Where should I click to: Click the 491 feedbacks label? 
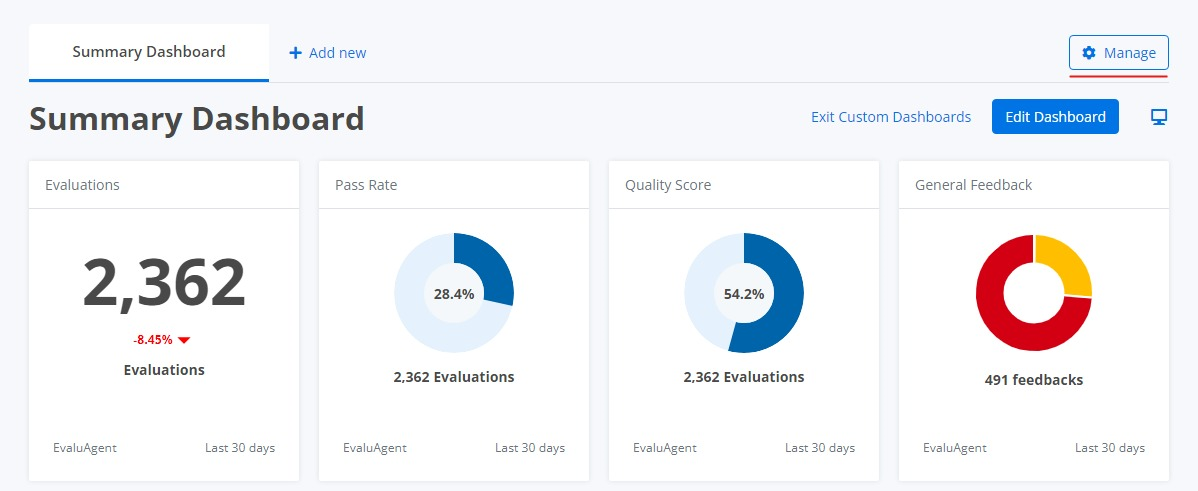[x=1034, y=380]
